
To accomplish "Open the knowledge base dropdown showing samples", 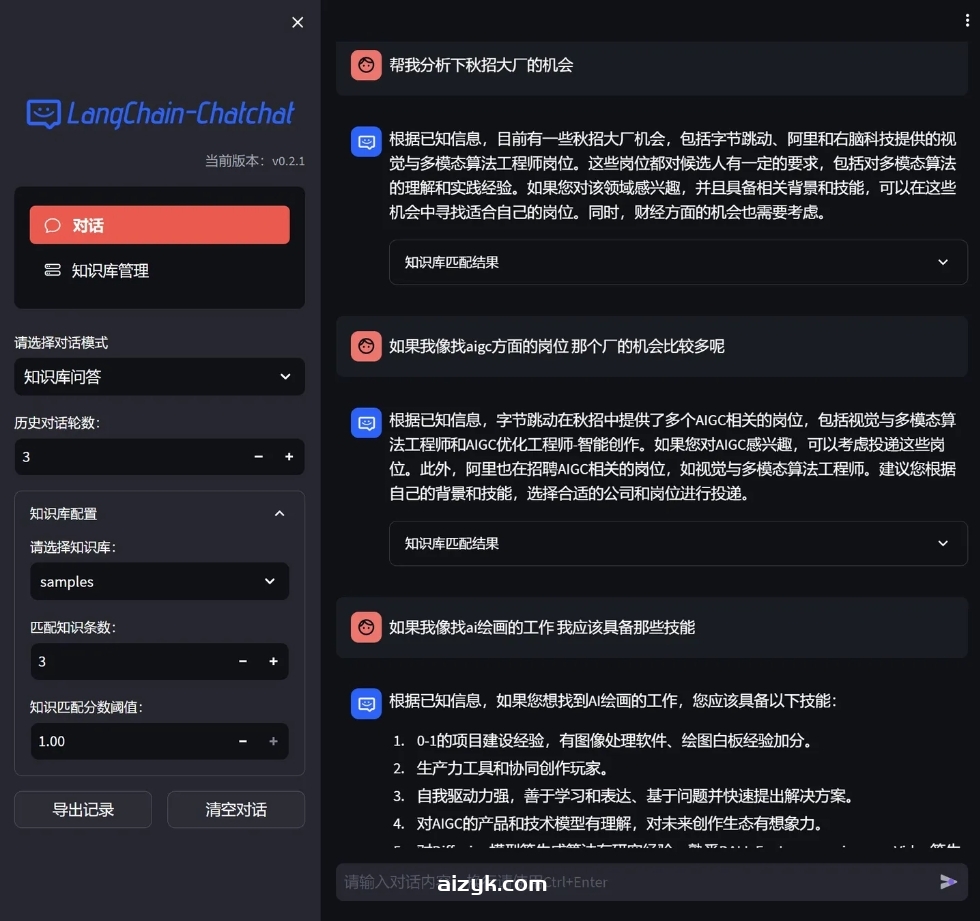I will (159, 581).
